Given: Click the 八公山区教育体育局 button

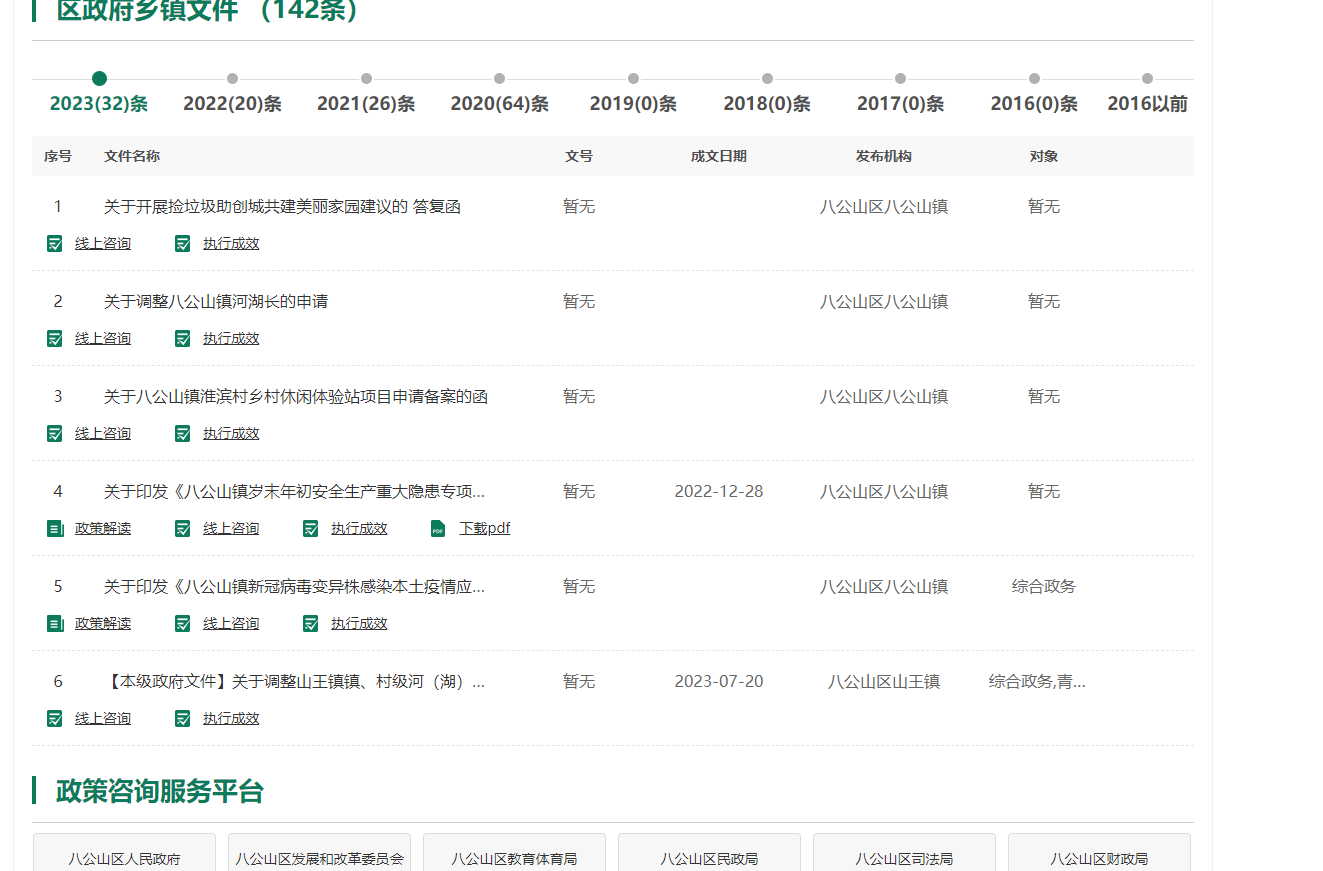Looking at the screenshot, I should (x=514, y=858).
